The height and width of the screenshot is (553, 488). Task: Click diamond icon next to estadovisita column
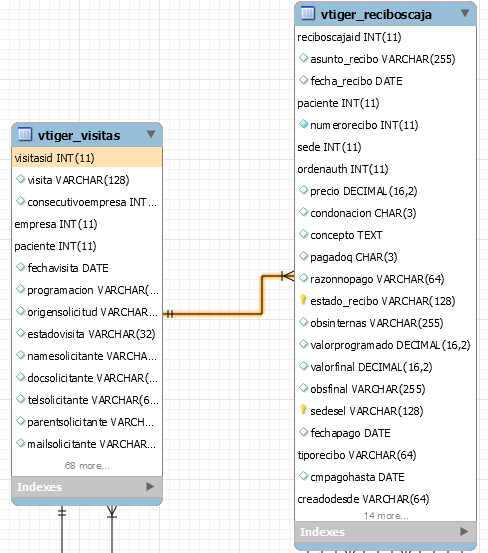pyautogui.click(x=20, y=333)
